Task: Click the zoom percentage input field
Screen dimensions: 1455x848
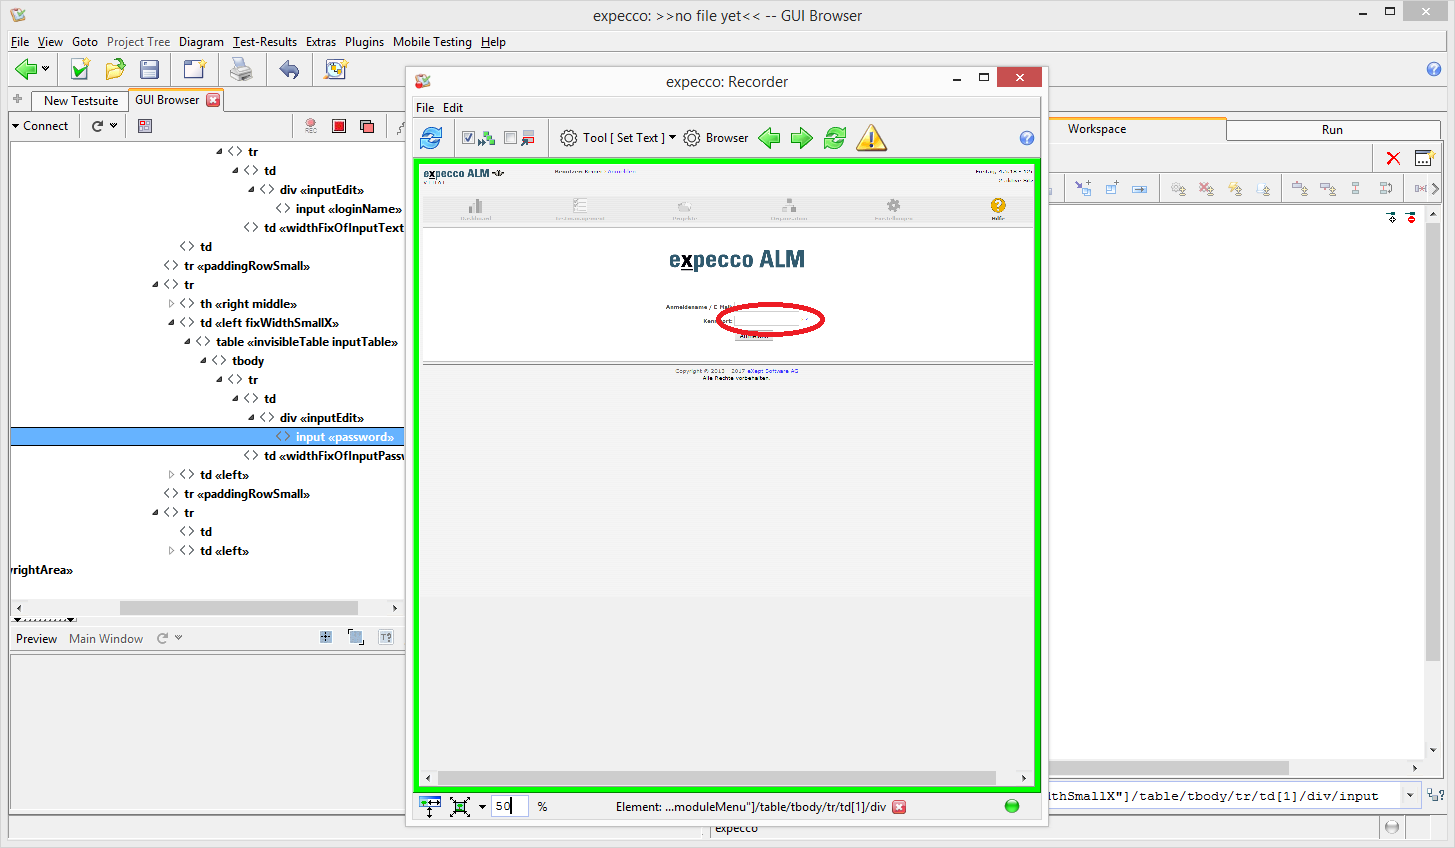Action: 510,806
